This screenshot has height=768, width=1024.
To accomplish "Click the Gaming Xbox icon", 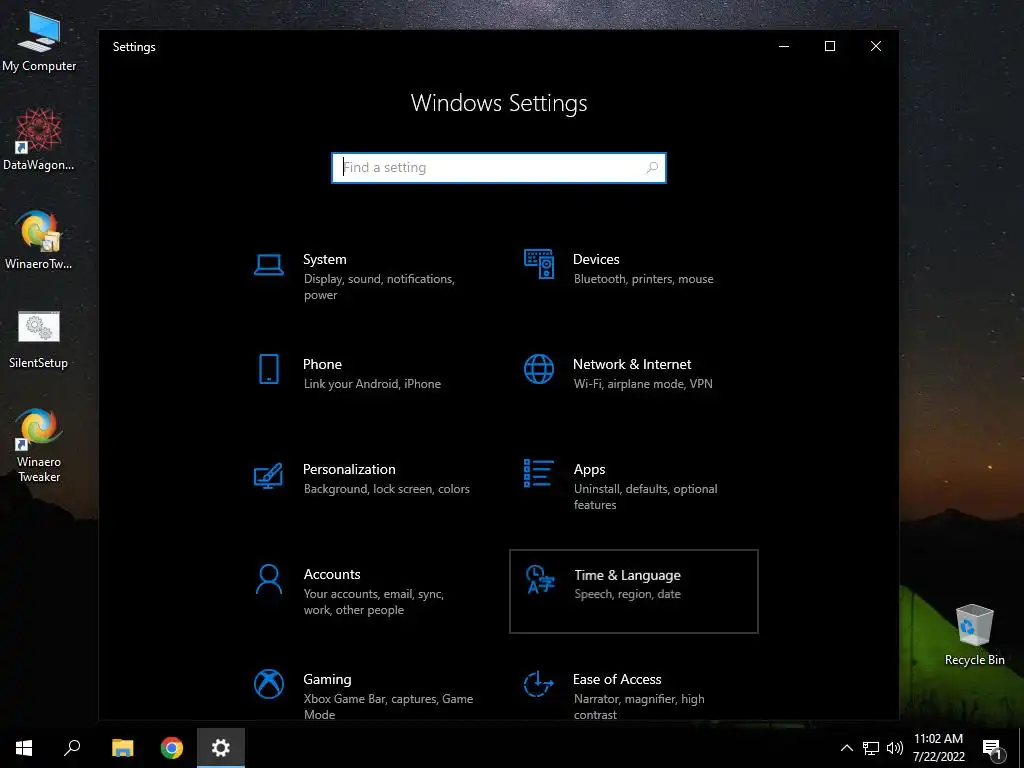I will pyautogui.click(x=268, y=684).
